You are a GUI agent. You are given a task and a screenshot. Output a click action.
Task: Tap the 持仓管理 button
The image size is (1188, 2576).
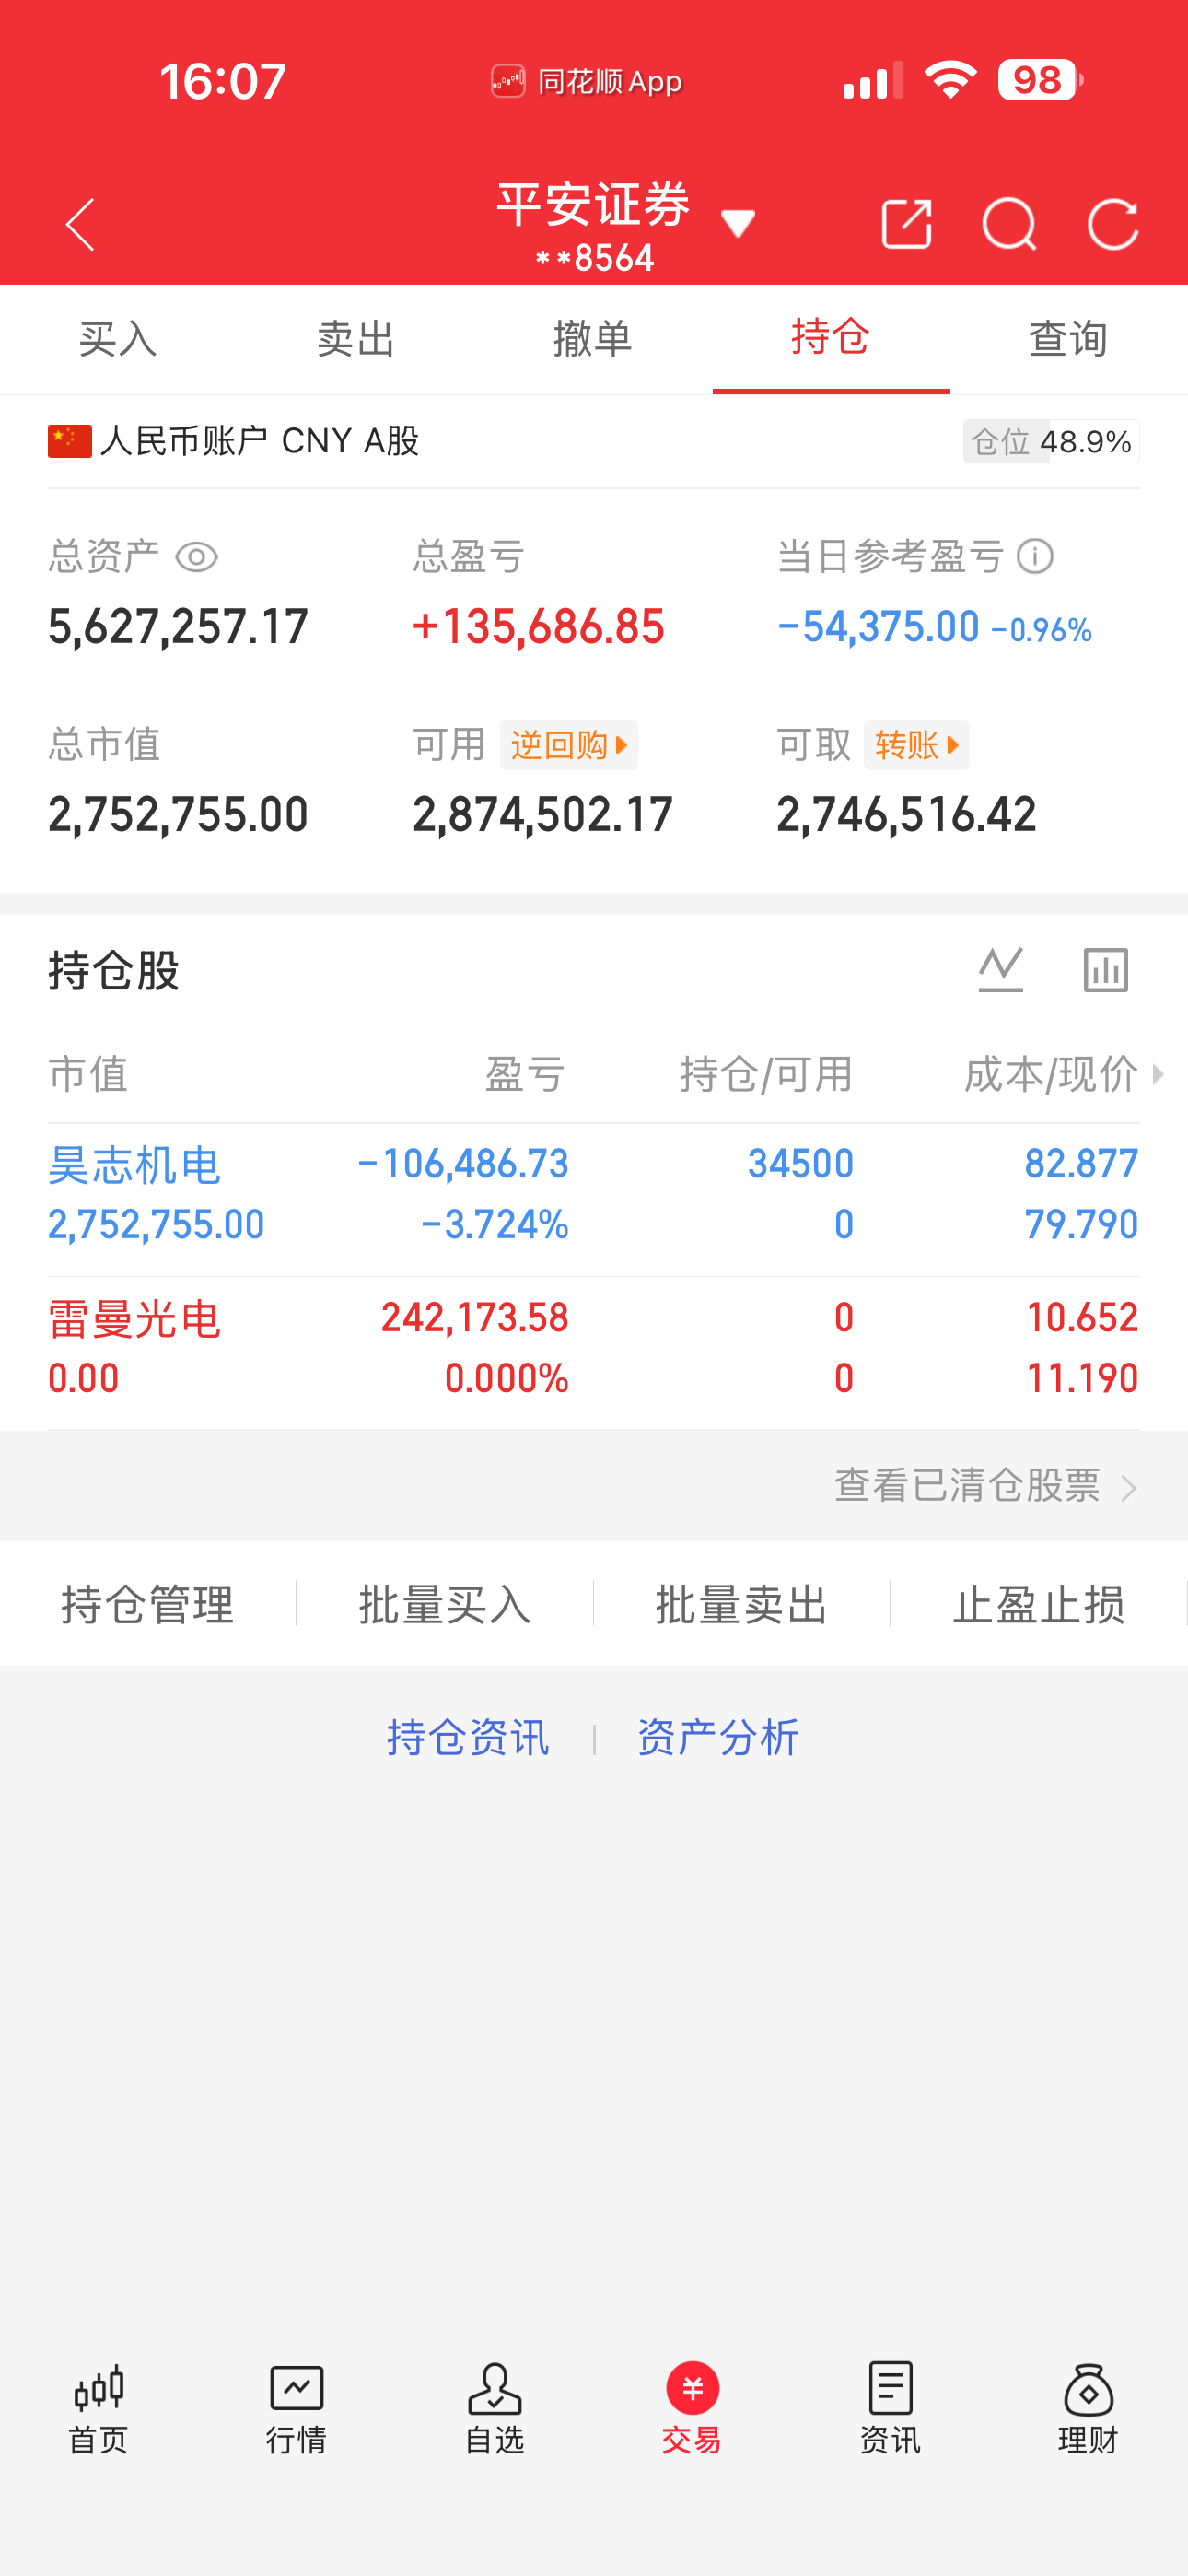[148, 1604]
